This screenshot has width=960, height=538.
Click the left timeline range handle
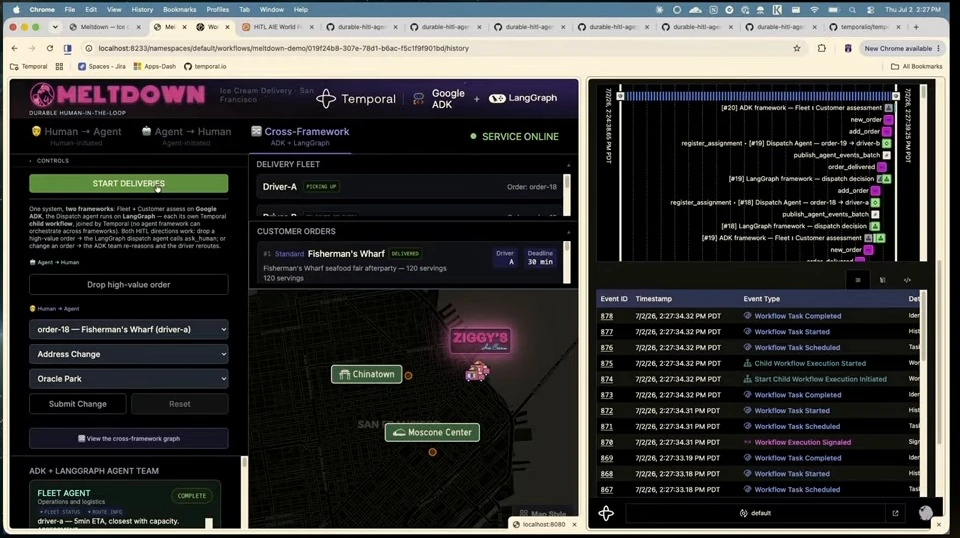pos(620,96)
